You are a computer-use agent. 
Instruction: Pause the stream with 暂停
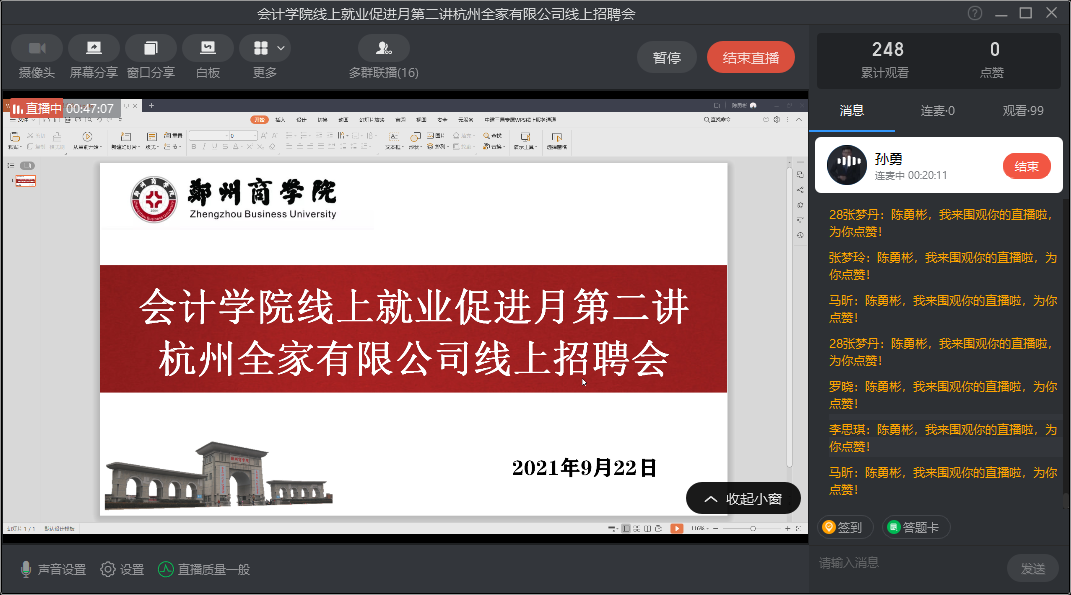point(667,57)
